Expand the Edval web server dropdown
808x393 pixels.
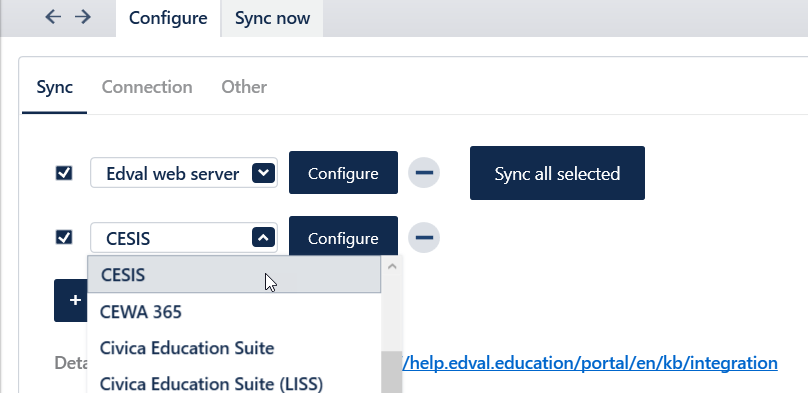point(263,173)
